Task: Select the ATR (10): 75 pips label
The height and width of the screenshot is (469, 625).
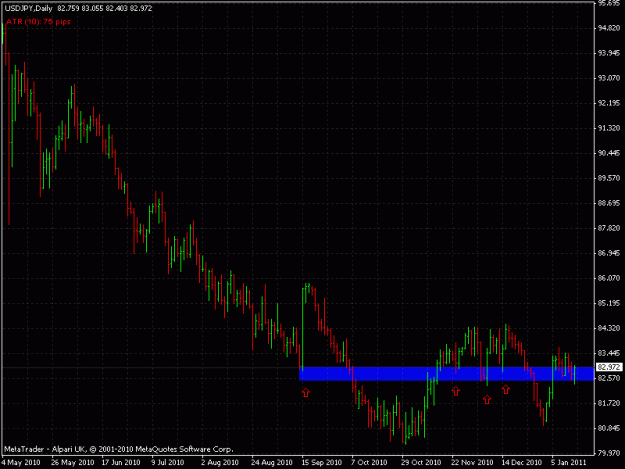Action: pos(38,22)
